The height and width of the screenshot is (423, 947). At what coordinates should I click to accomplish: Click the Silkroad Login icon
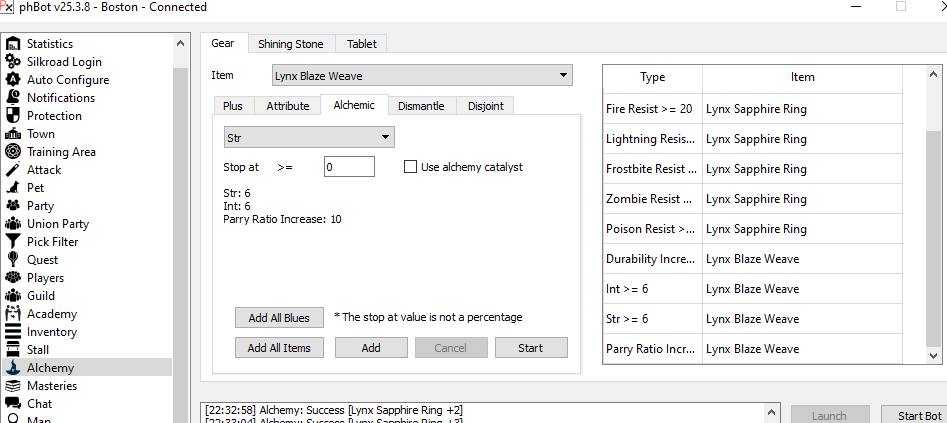click(x=13, y=62)
